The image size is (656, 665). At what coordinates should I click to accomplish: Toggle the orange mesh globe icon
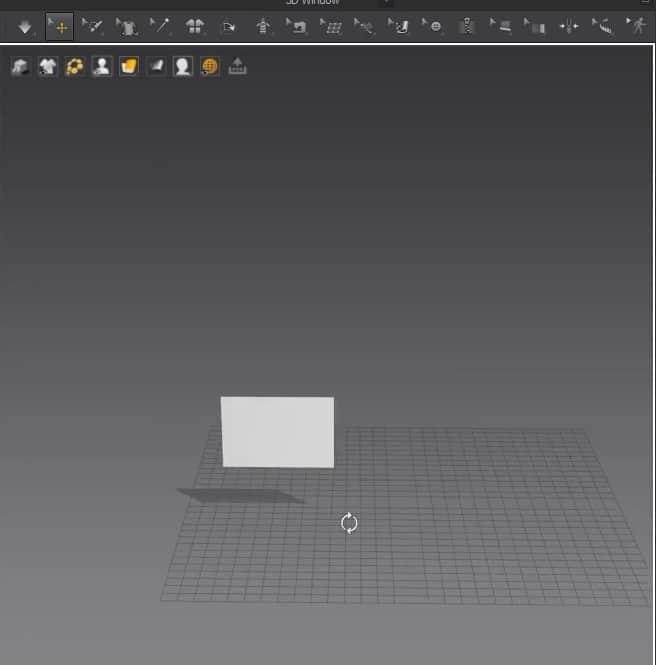210,67
